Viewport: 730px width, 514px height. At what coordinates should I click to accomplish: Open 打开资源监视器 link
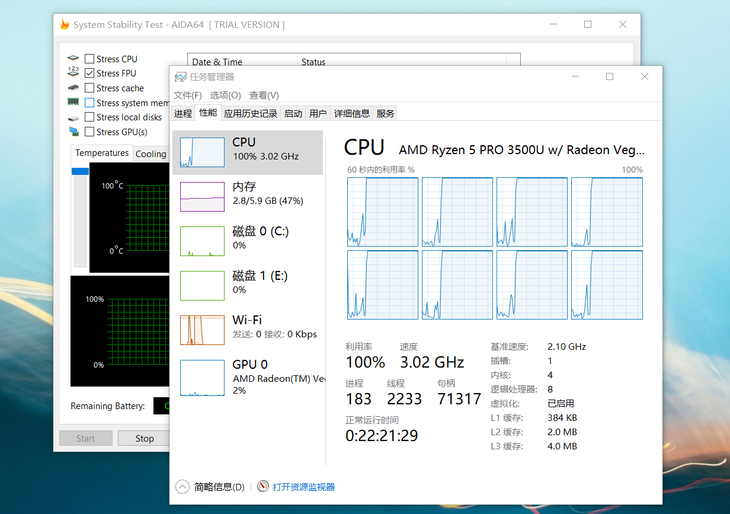click(304, 487)
